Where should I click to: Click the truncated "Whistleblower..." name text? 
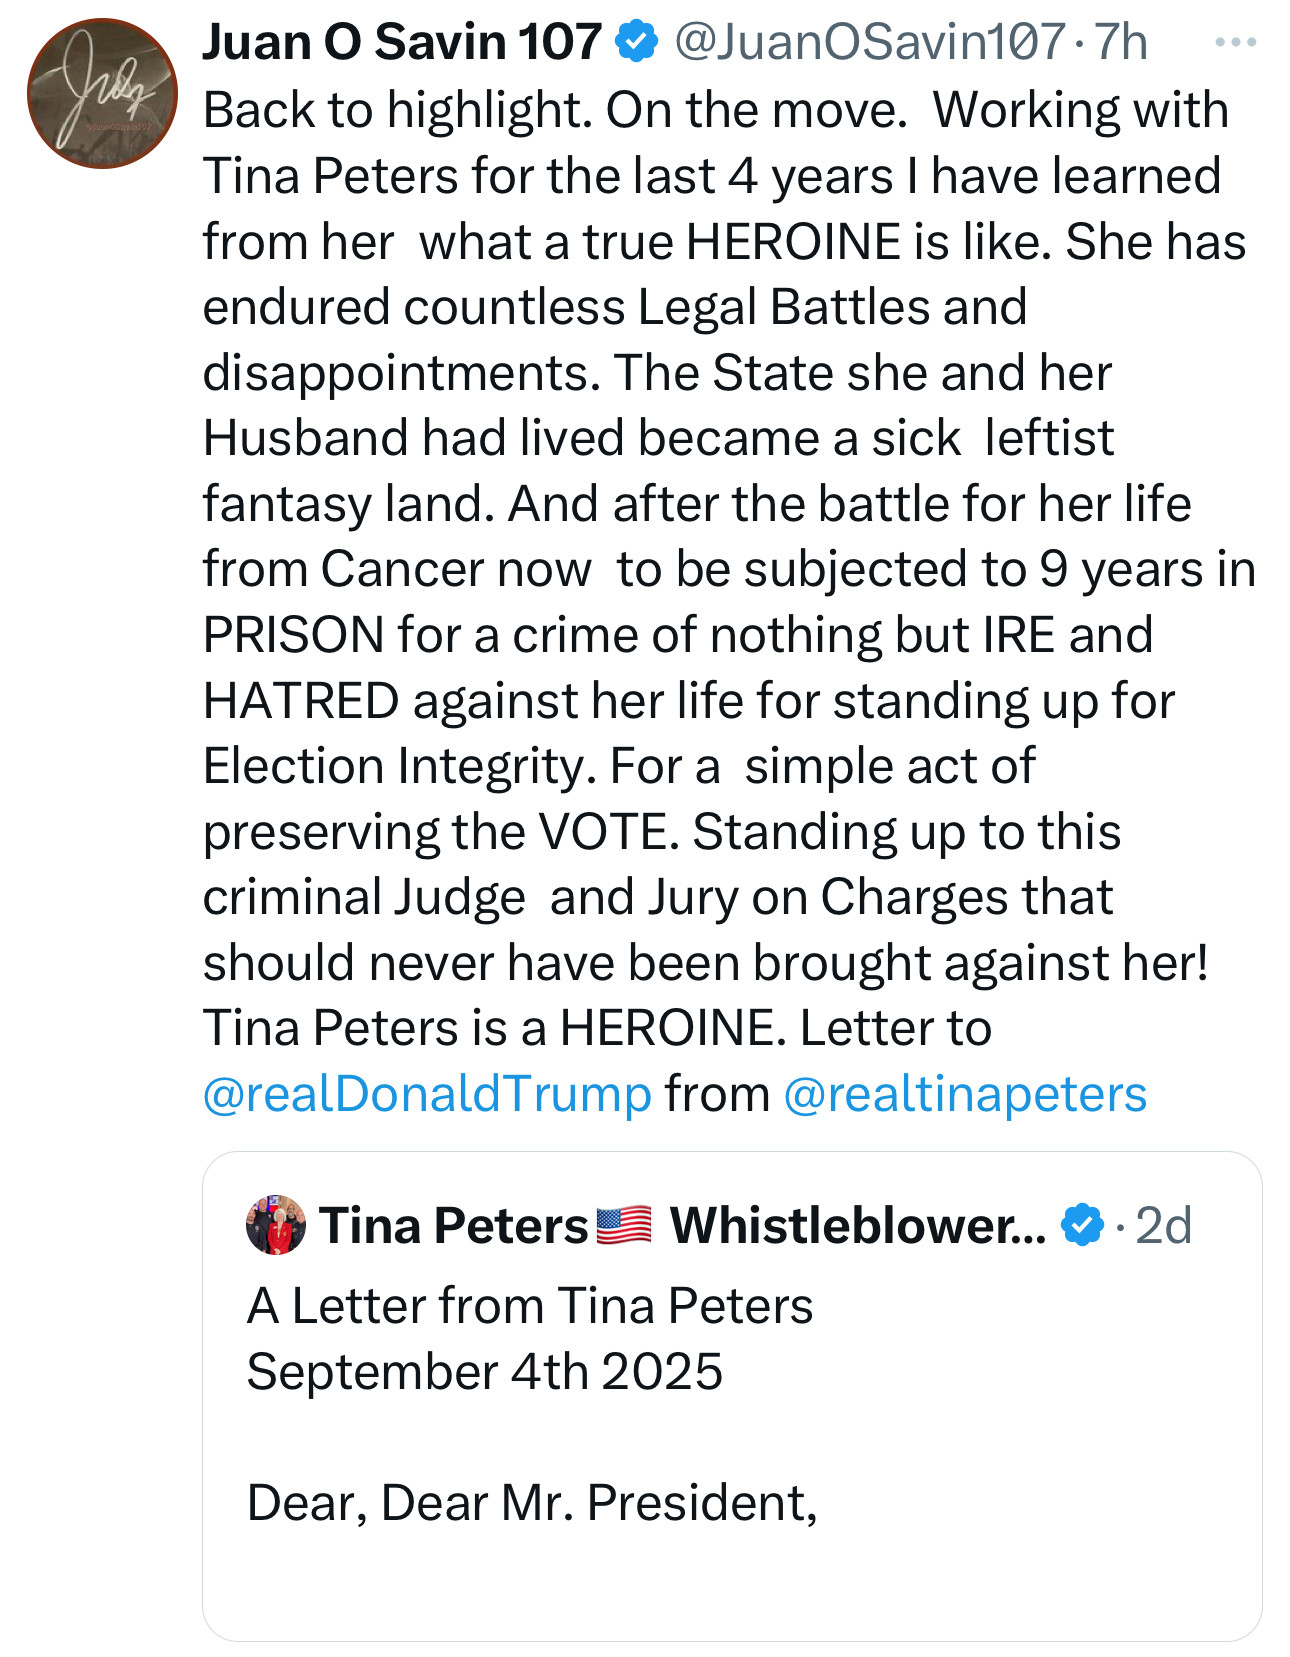pyautogui.click(x=857, y=1225)
